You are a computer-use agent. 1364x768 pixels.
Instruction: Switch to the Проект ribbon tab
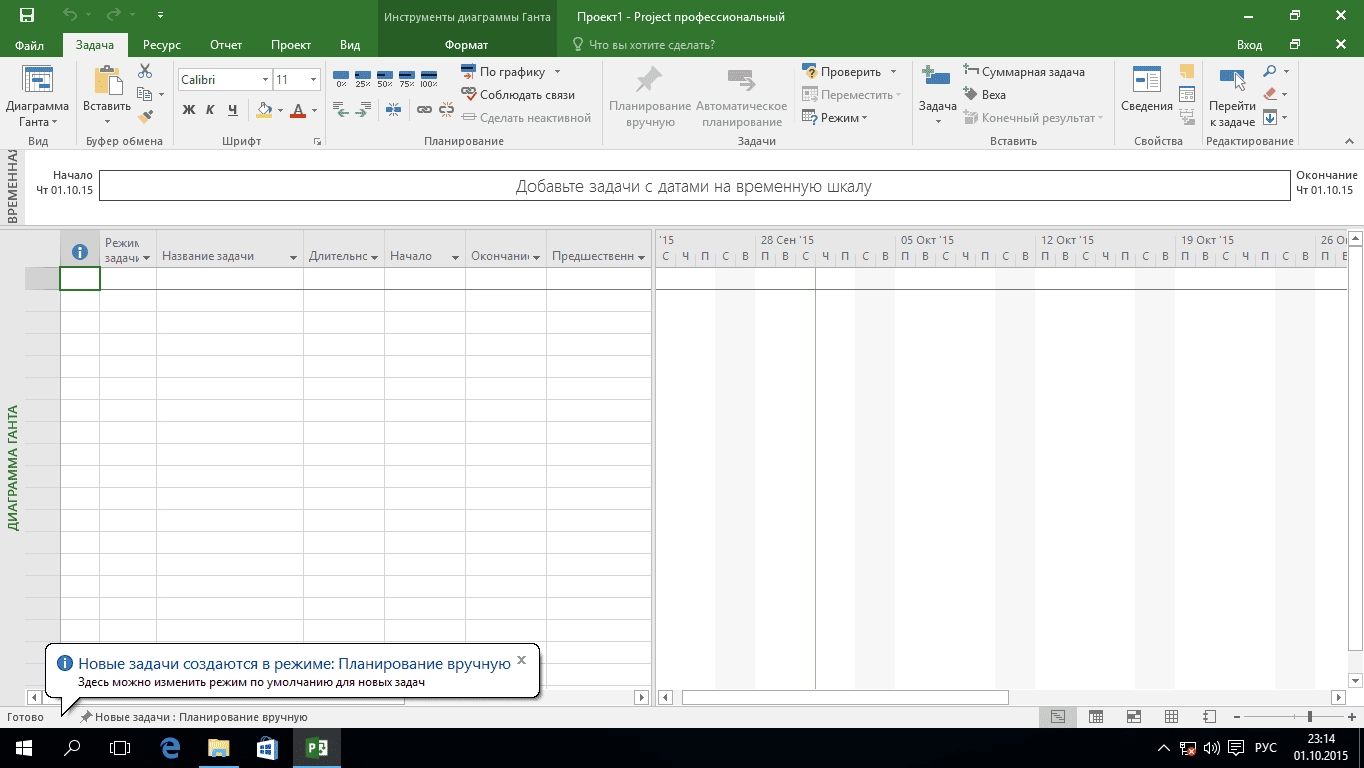[x=291, y=45]
